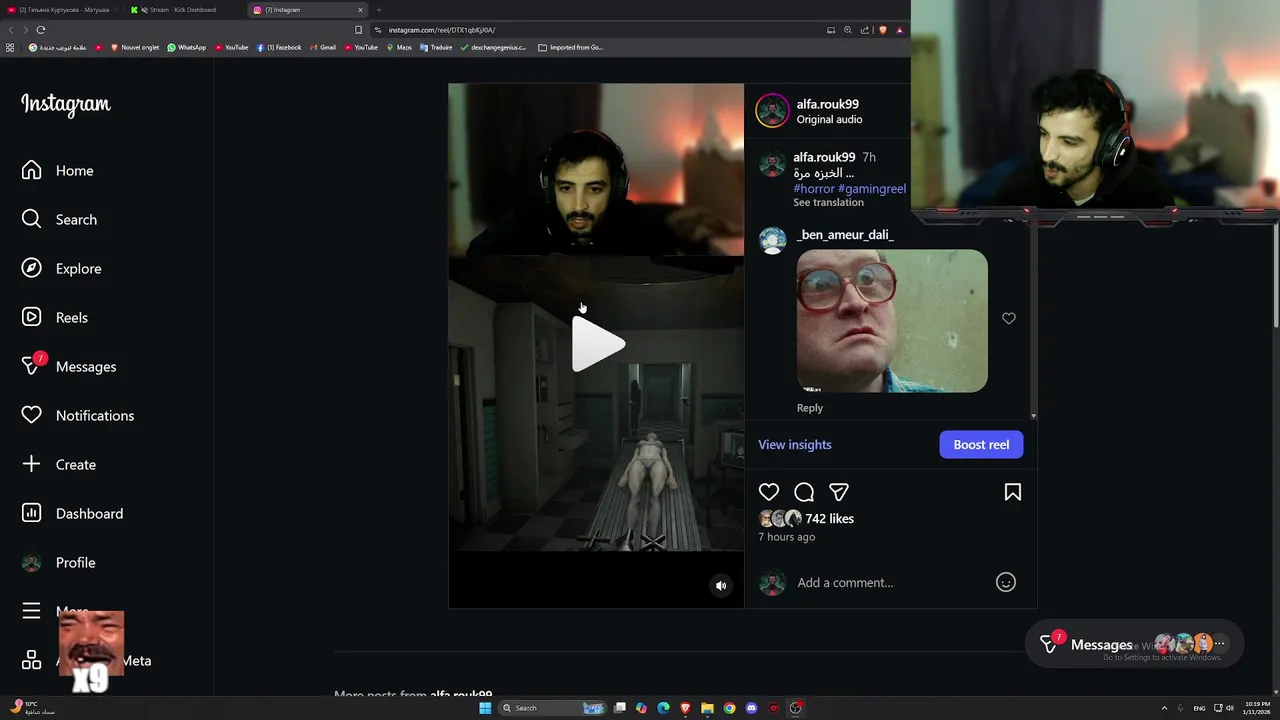Open floating Messages popup button
Viewport: 1280px width, 720px height.
(x=1134, y=645)
